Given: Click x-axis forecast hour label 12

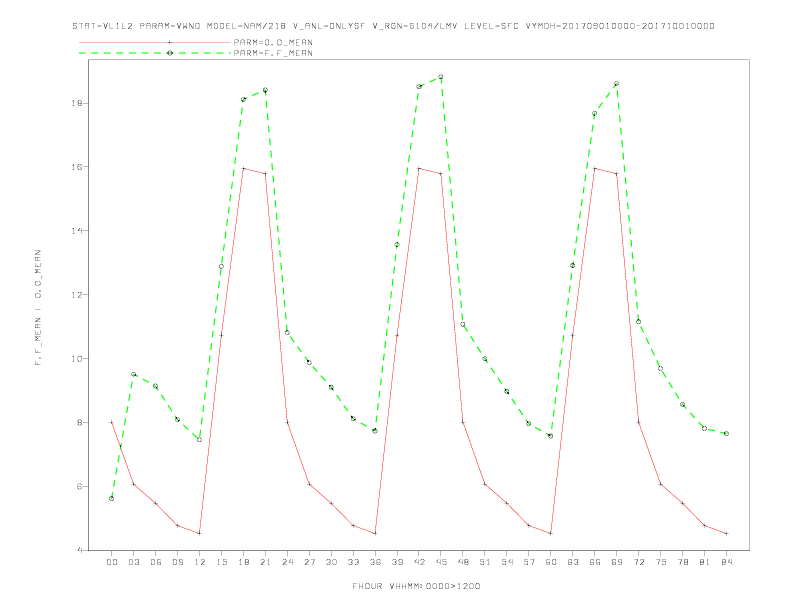Looking at the screenshot, I should tap(200, 562).
